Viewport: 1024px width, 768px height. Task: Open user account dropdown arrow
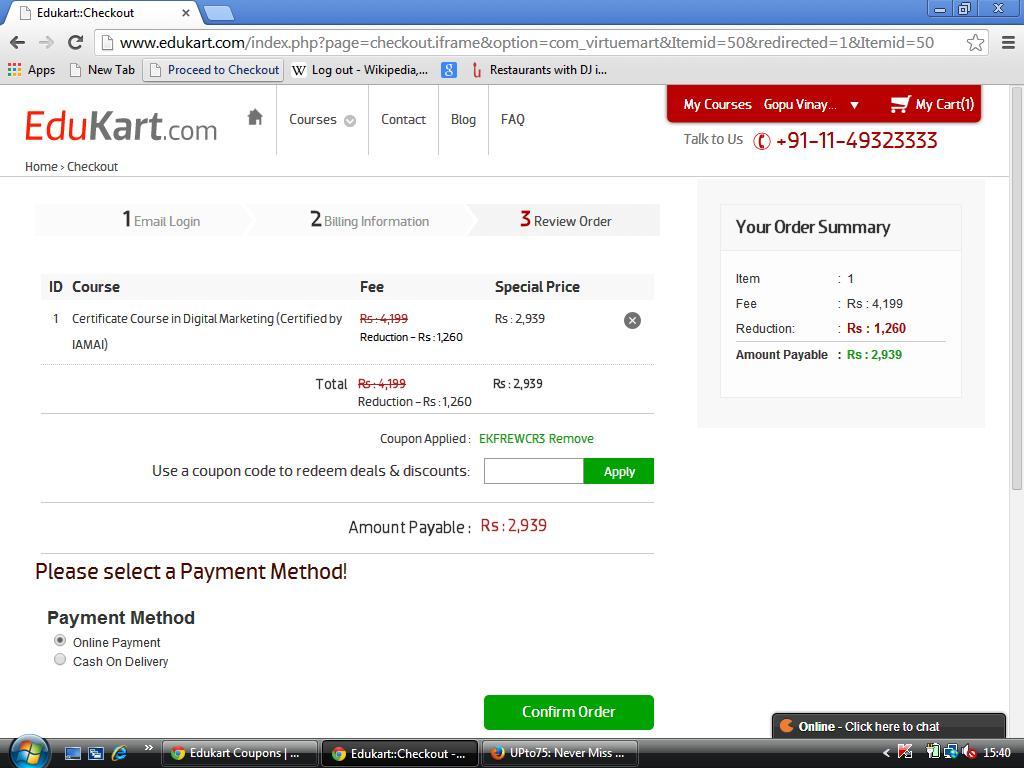click(x=854, y=105)
